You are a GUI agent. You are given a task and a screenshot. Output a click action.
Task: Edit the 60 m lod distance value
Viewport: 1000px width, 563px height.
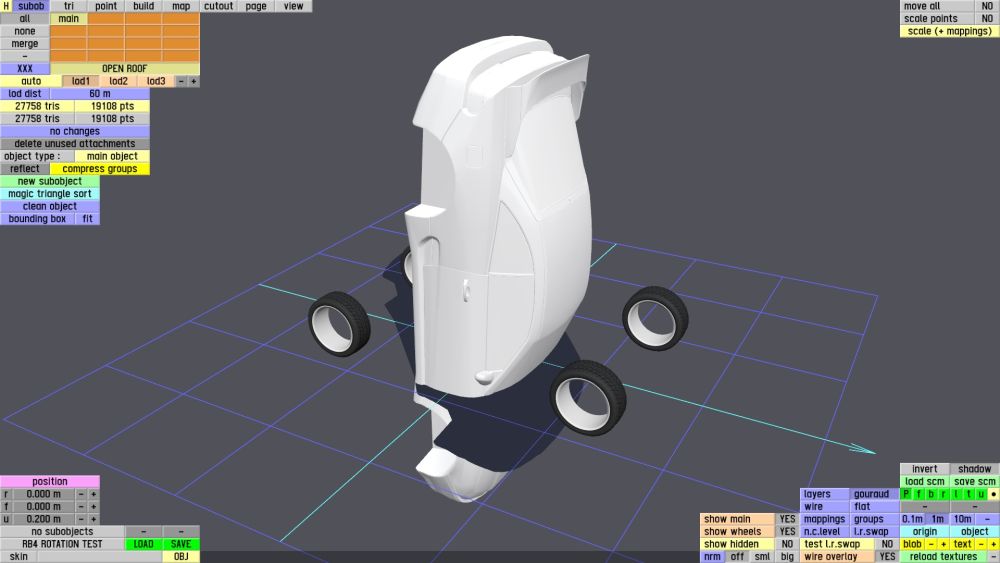(99, 94)
